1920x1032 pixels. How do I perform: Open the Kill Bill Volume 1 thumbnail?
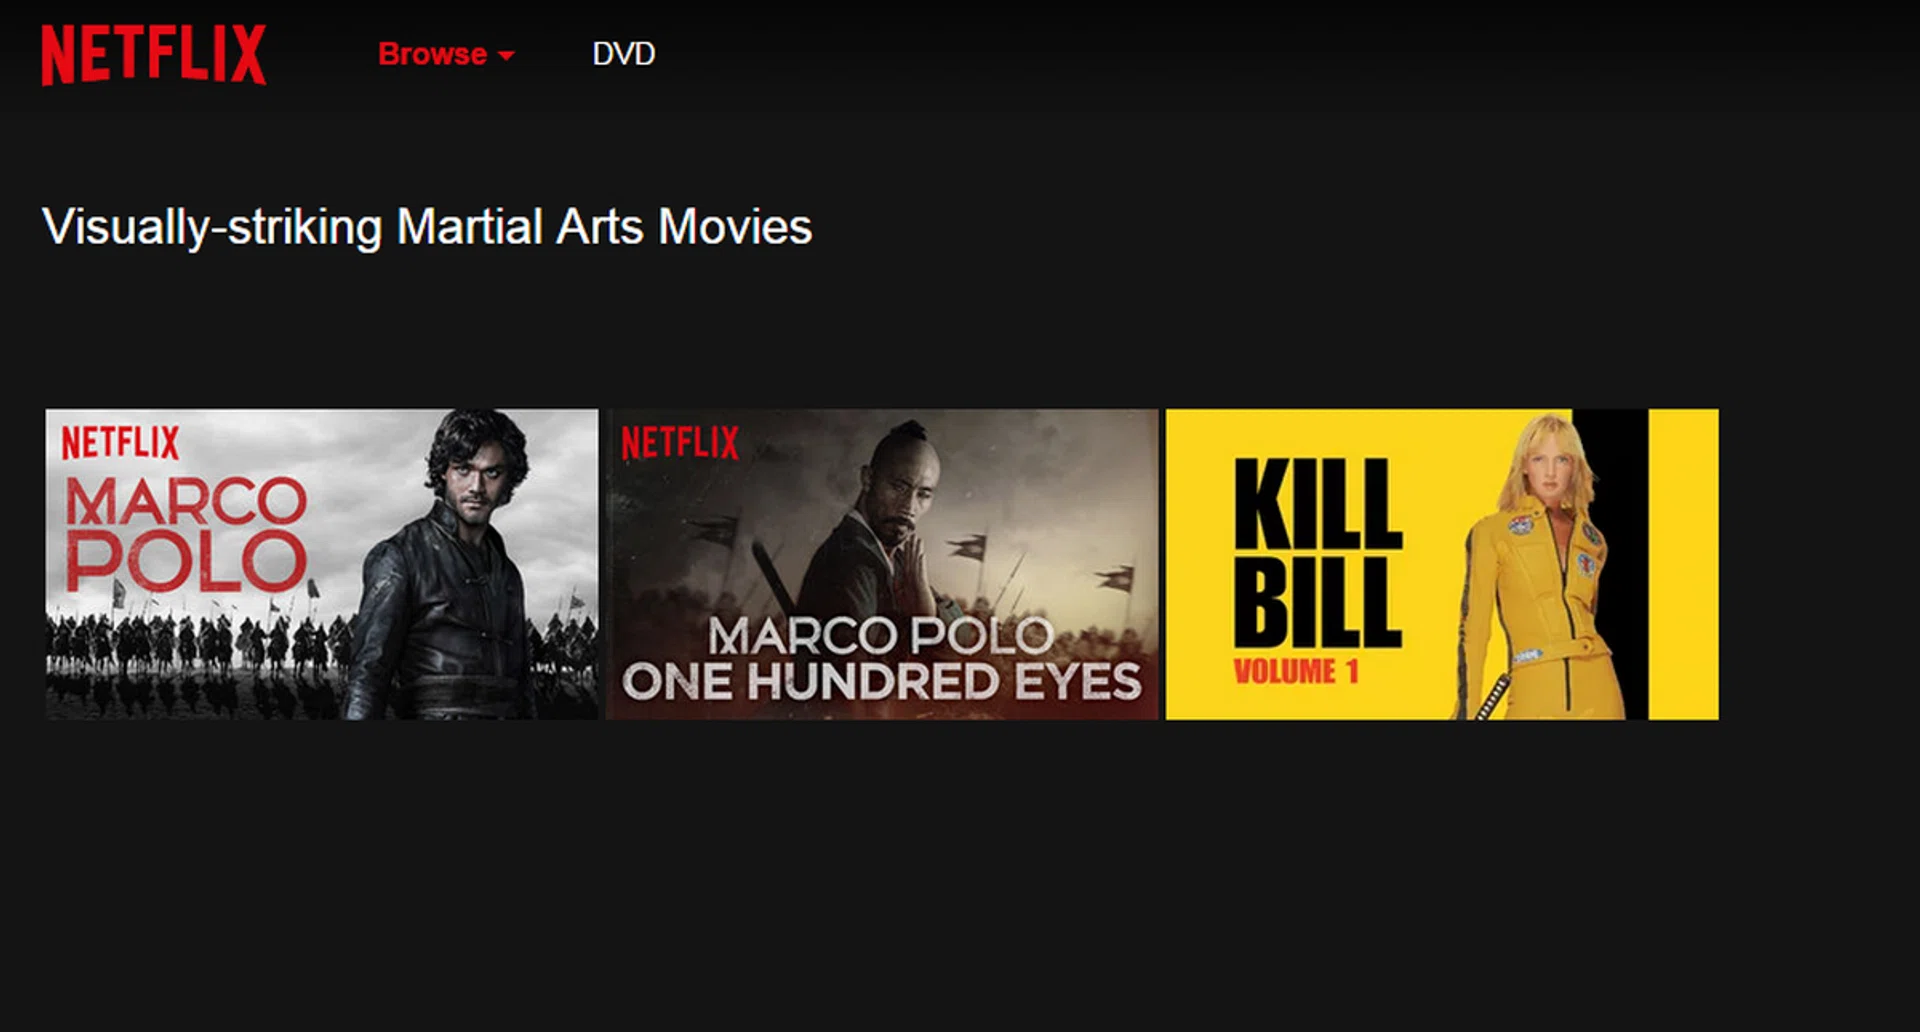tap(1442, 564)
